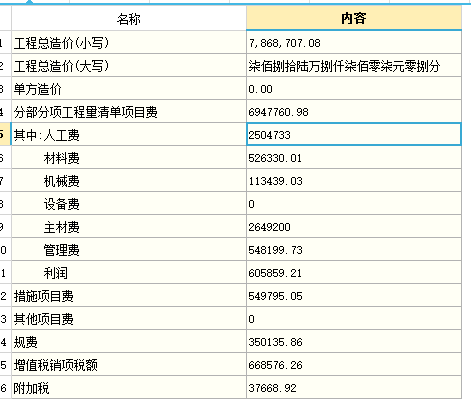Select the value 526330.01
Viewport: 471px width, 402px height.
[x=354, y=157]
